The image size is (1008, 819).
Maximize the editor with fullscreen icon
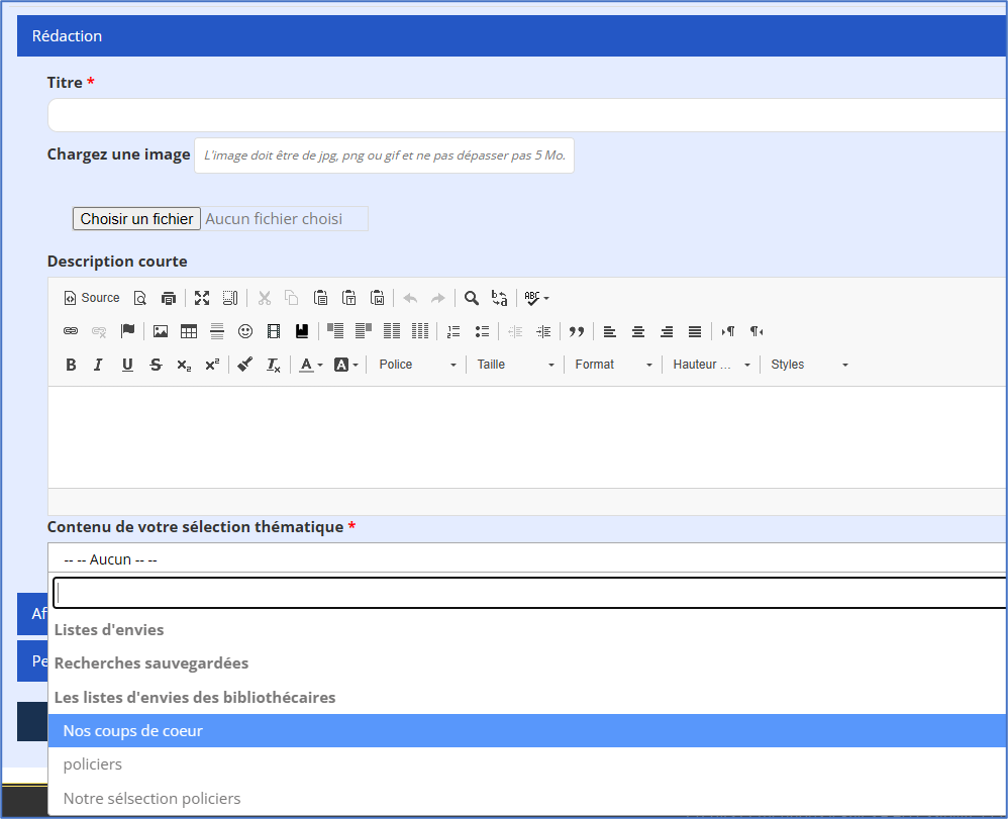[x=202, y=298]
